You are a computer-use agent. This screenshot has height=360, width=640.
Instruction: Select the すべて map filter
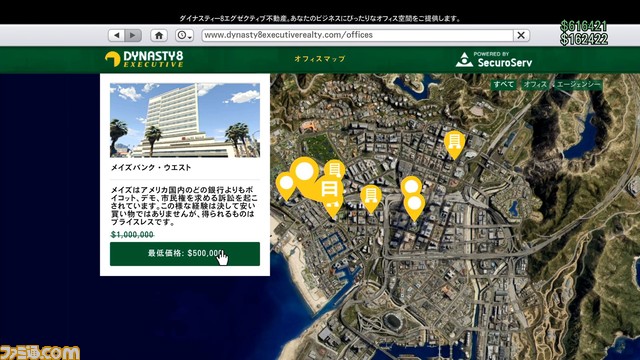[x=503, y=84]
